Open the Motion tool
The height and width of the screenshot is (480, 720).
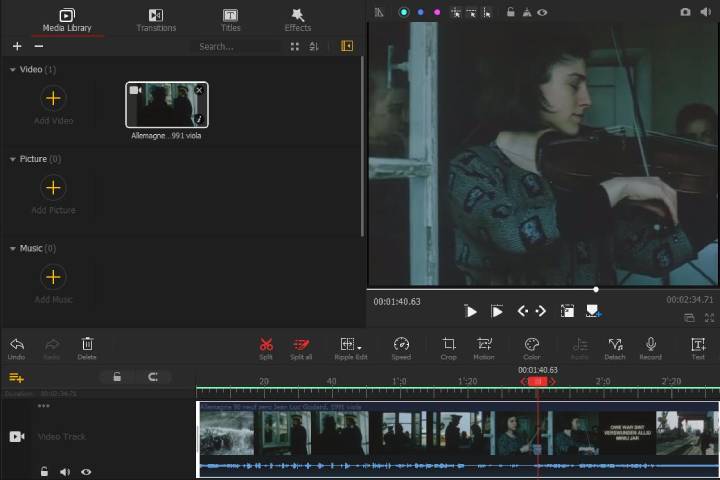pos(484,344)
